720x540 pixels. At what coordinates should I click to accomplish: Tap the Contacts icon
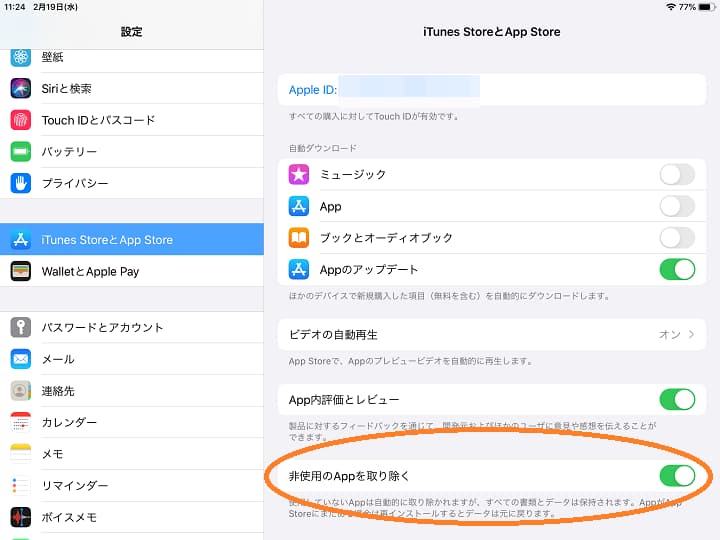[21, 391]
